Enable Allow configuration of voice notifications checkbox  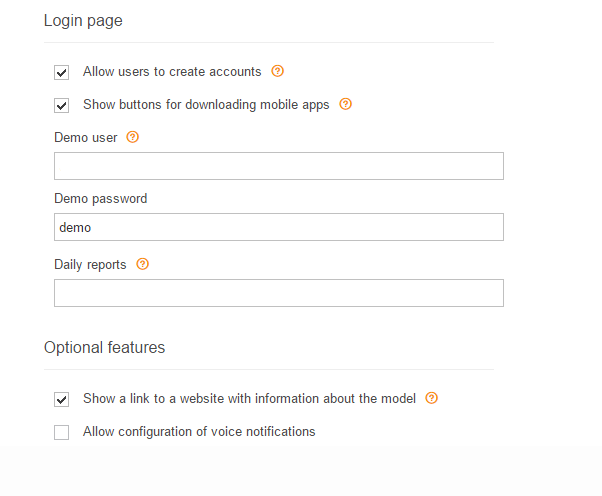(x=61, y=433)
